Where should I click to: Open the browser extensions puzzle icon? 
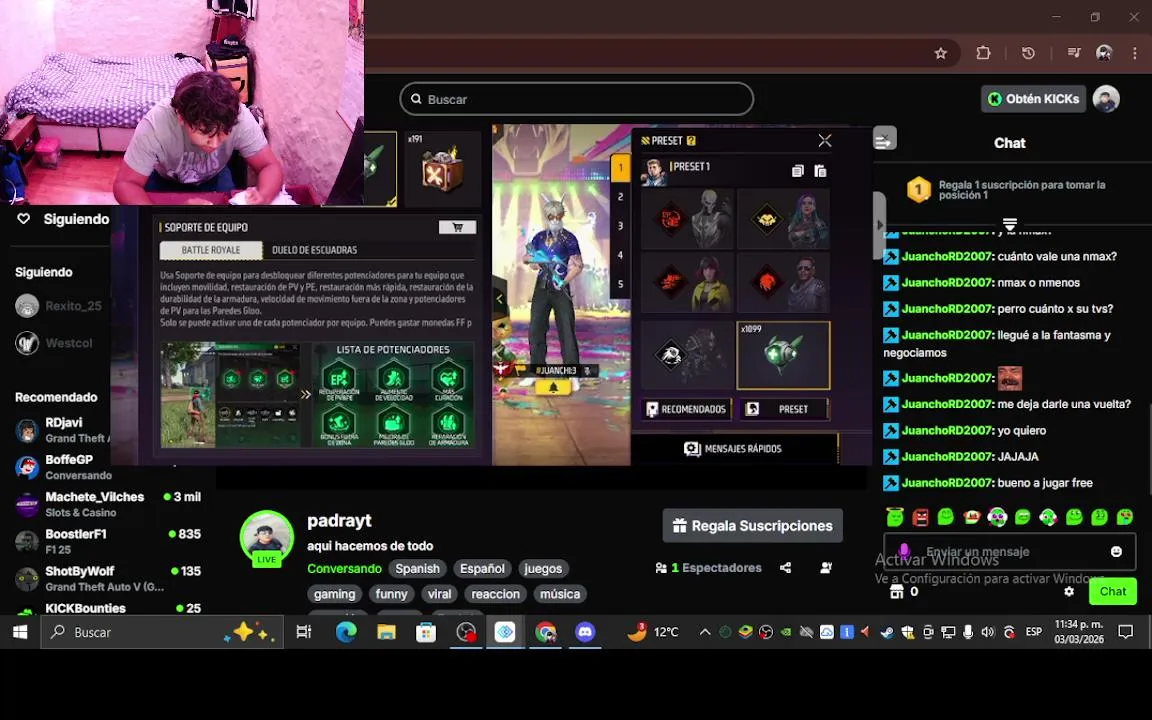coord(983,53)
